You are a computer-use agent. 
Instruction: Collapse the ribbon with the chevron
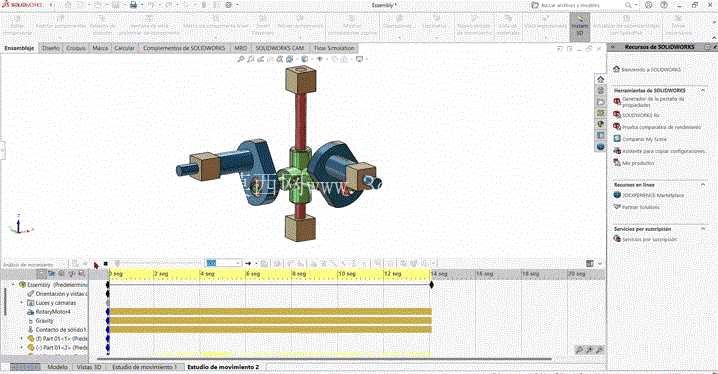coord(713,38)
